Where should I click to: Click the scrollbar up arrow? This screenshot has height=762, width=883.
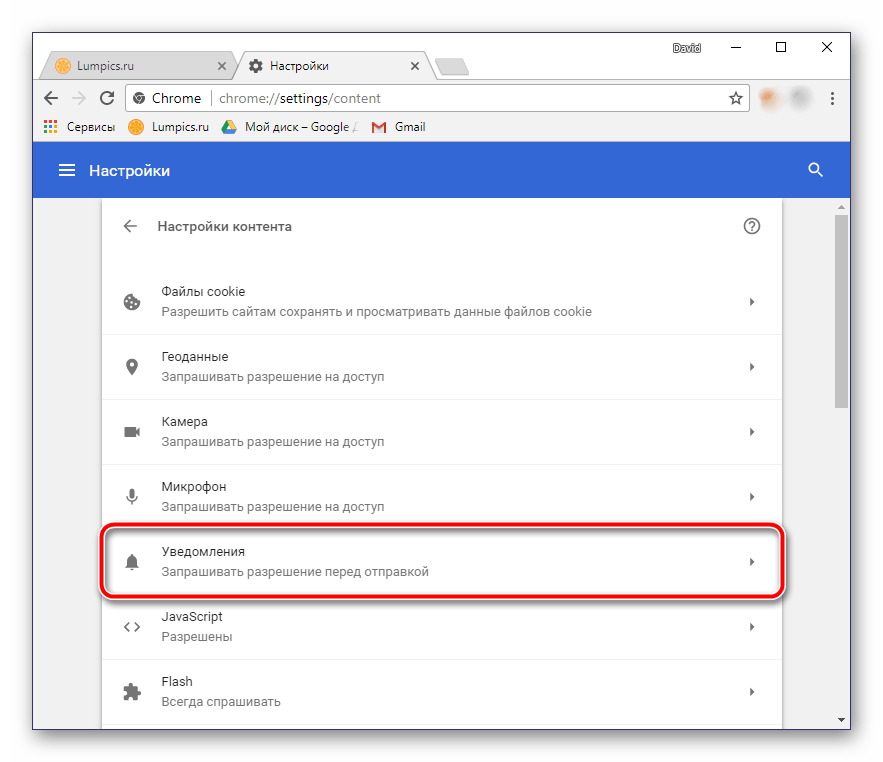coord(841,207)
